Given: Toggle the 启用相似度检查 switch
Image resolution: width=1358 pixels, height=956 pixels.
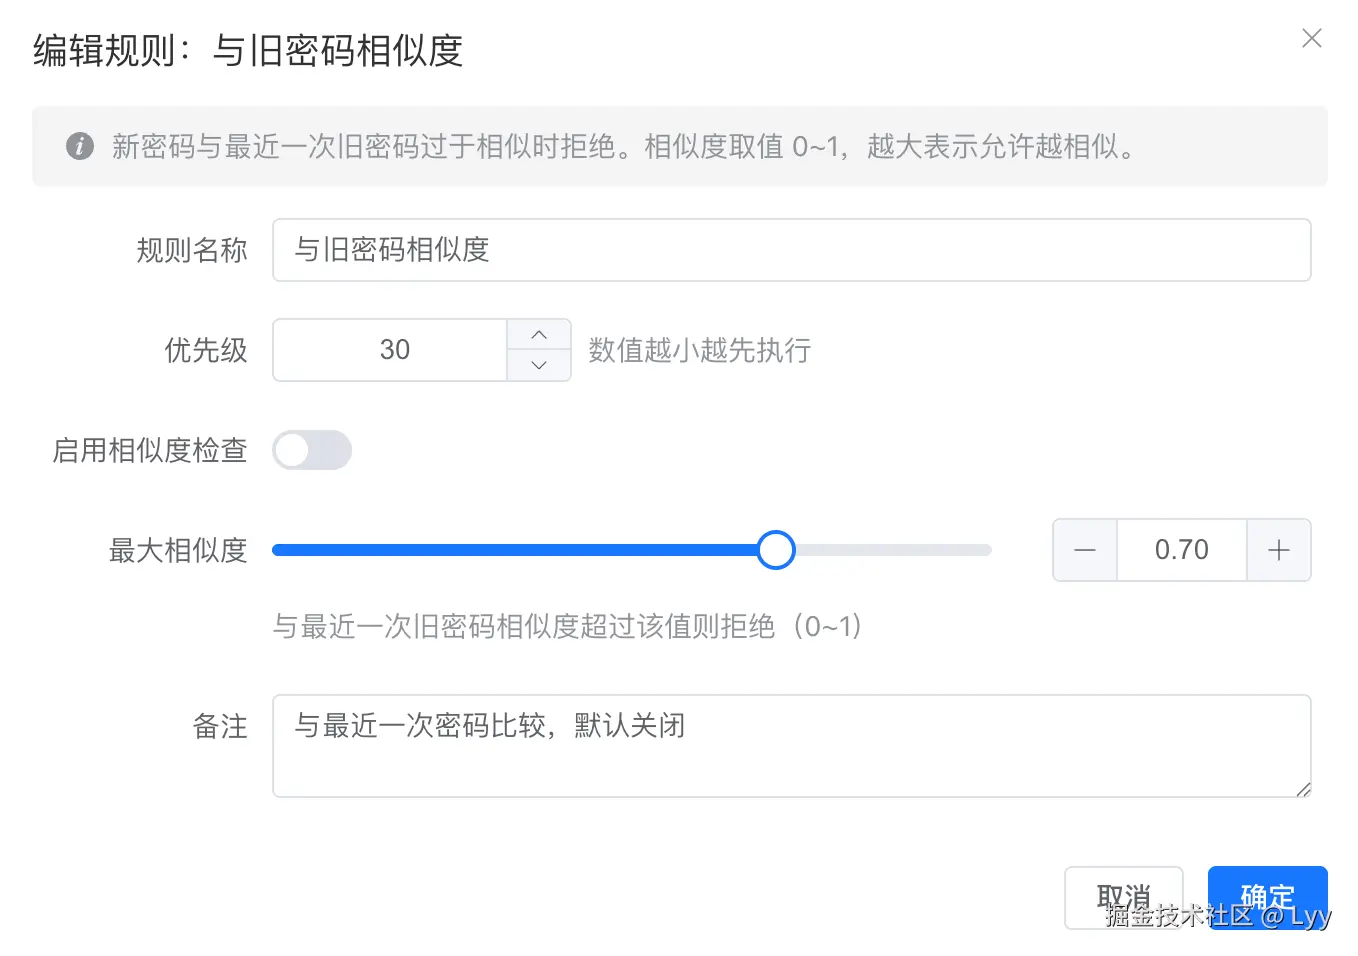Looking at the screenshot, I should click(312, 450).
